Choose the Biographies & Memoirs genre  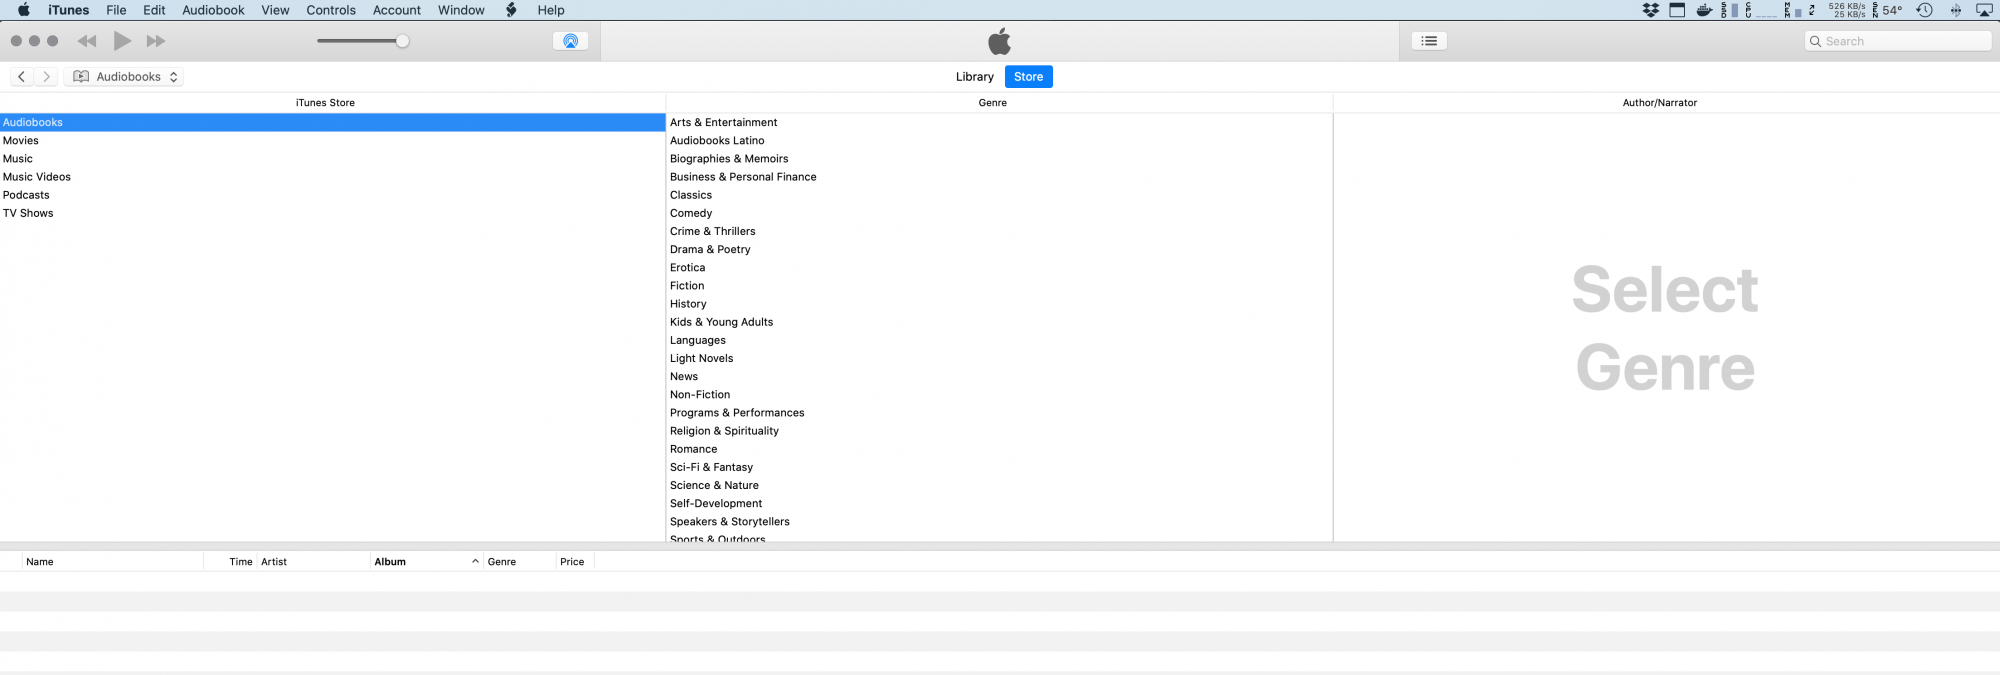pyautogui.click(x=999, y=159)
